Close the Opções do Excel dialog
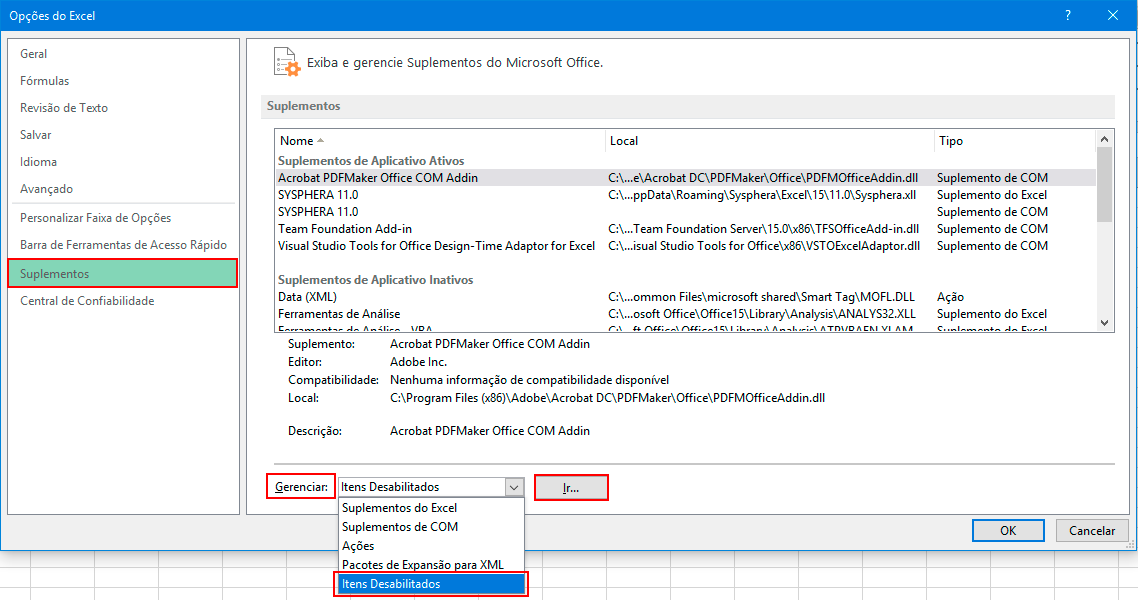Screen dimensions: 1138x600 (x=1113, y=15)
